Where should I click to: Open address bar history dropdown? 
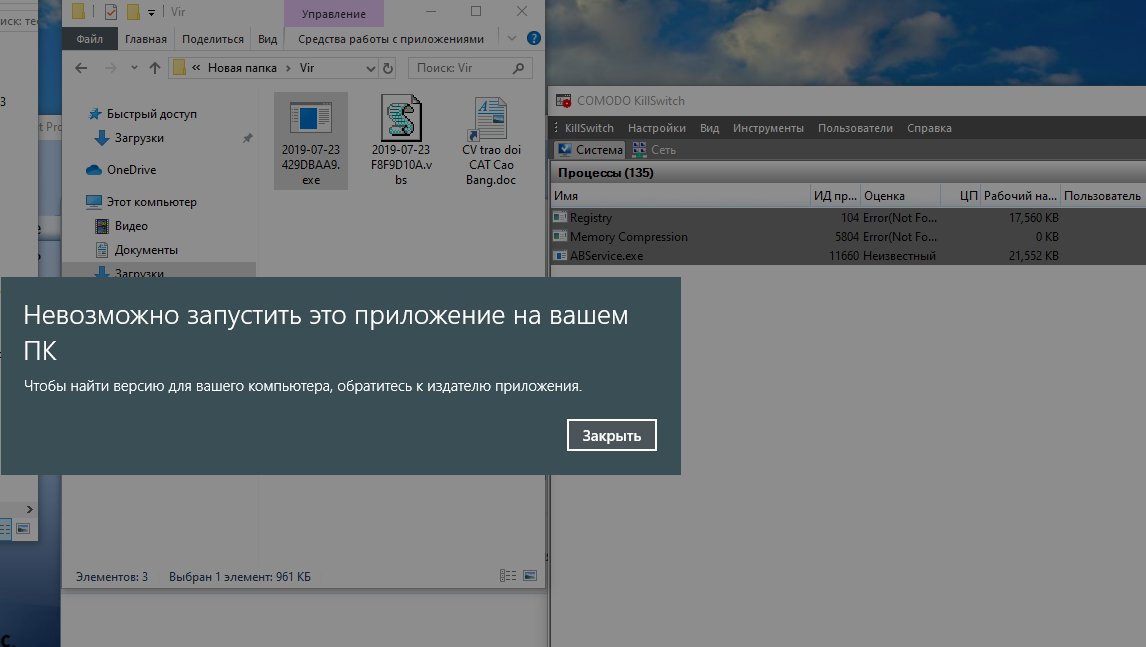point(371,68)
